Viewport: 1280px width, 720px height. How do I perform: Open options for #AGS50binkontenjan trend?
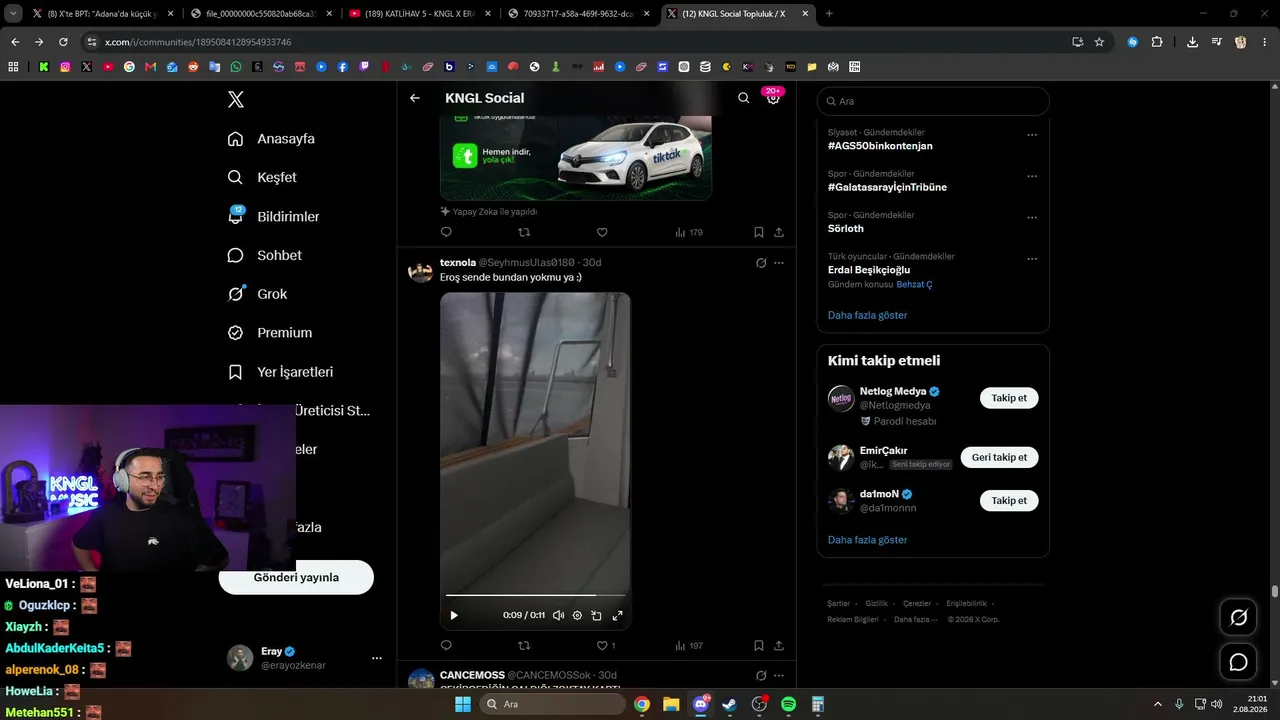click(x=1032, y=135)
